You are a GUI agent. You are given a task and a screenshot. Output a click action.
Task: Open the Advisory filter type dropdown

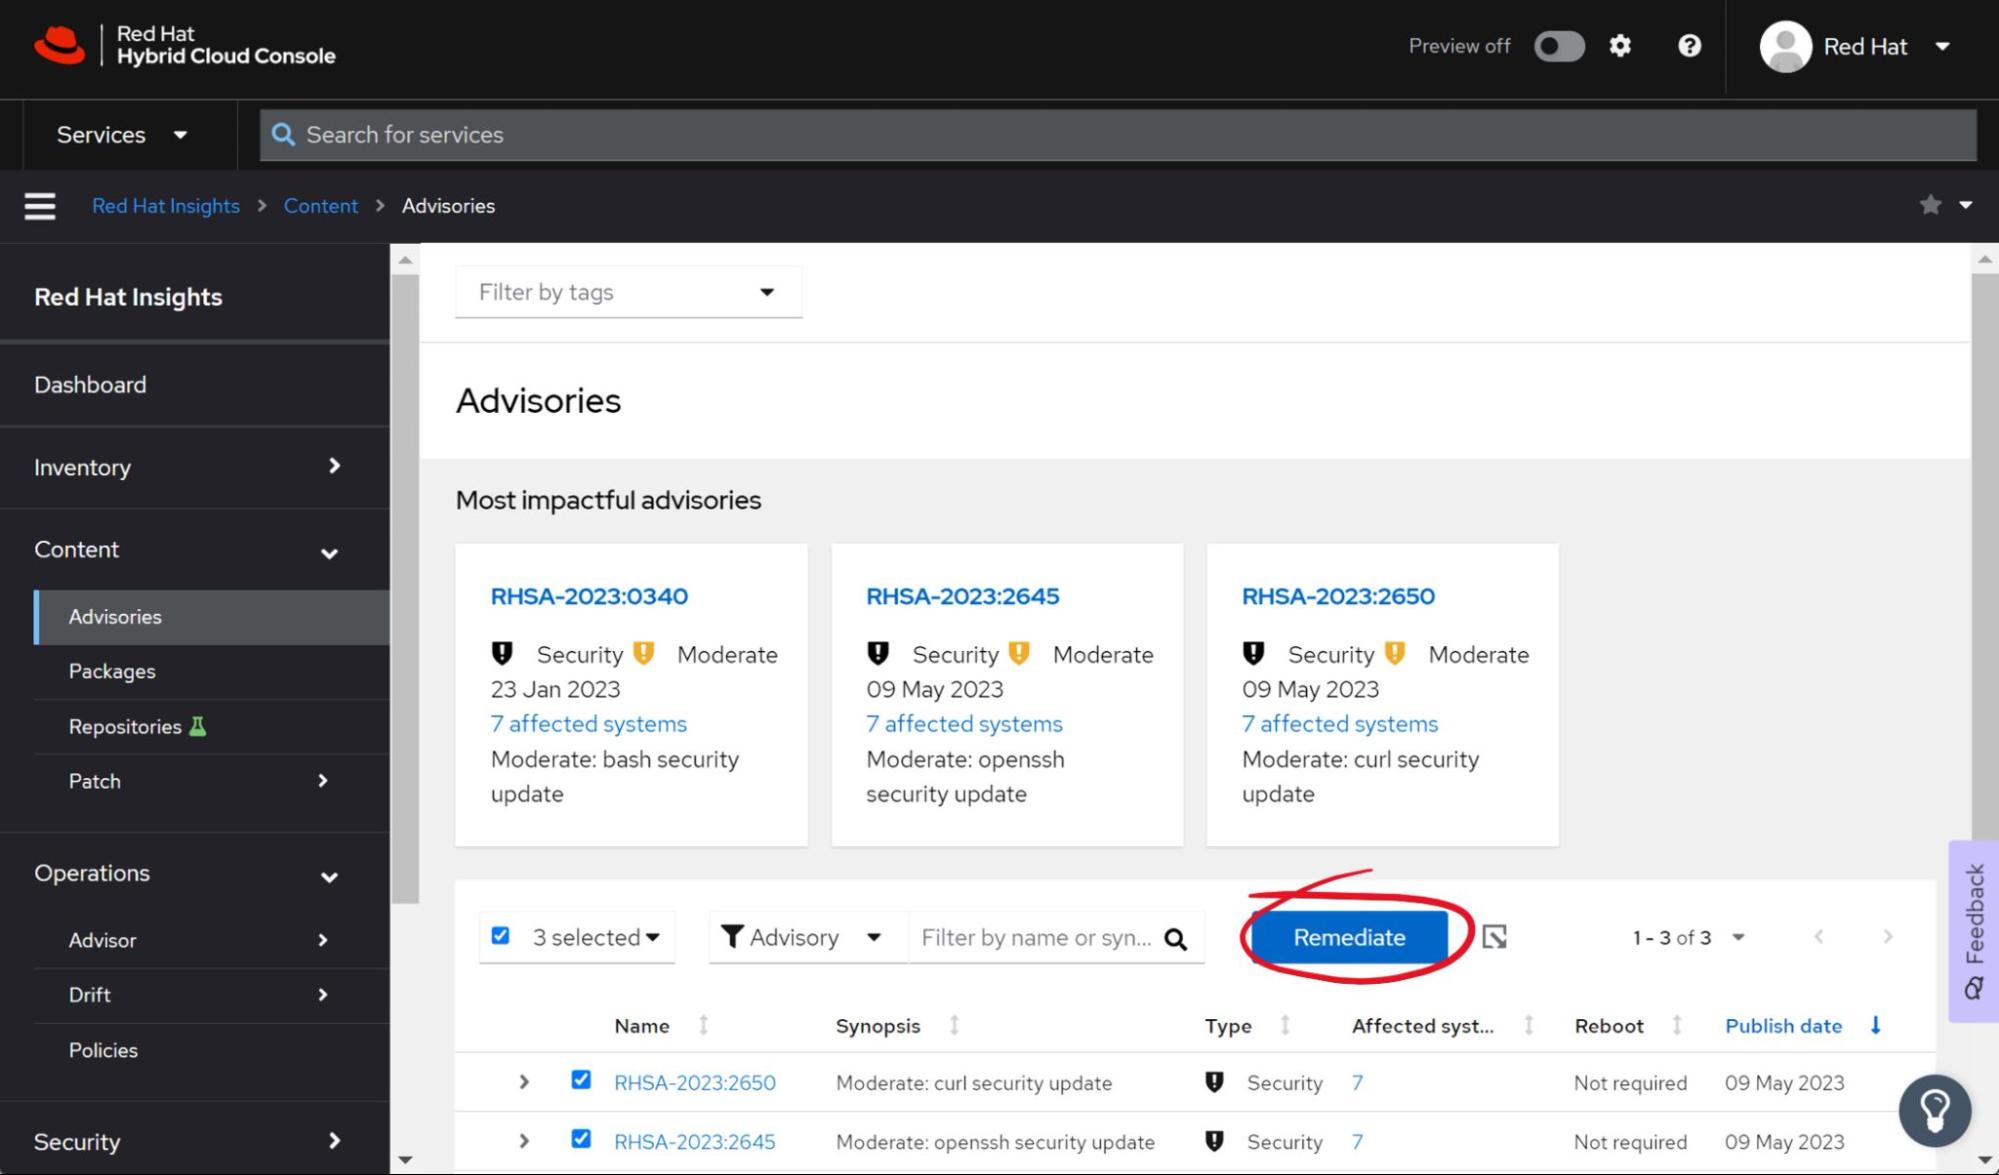[x=808, y=937]
